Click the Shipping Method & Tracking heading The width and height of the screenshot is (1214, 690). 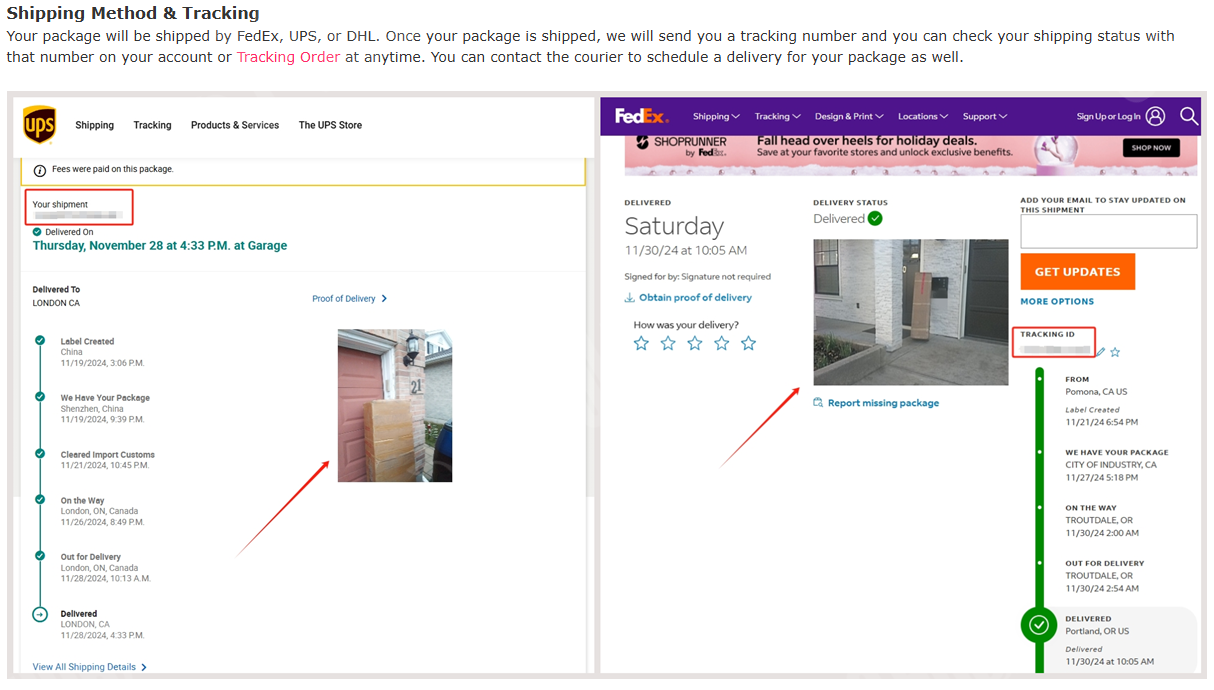pos(133,13)
